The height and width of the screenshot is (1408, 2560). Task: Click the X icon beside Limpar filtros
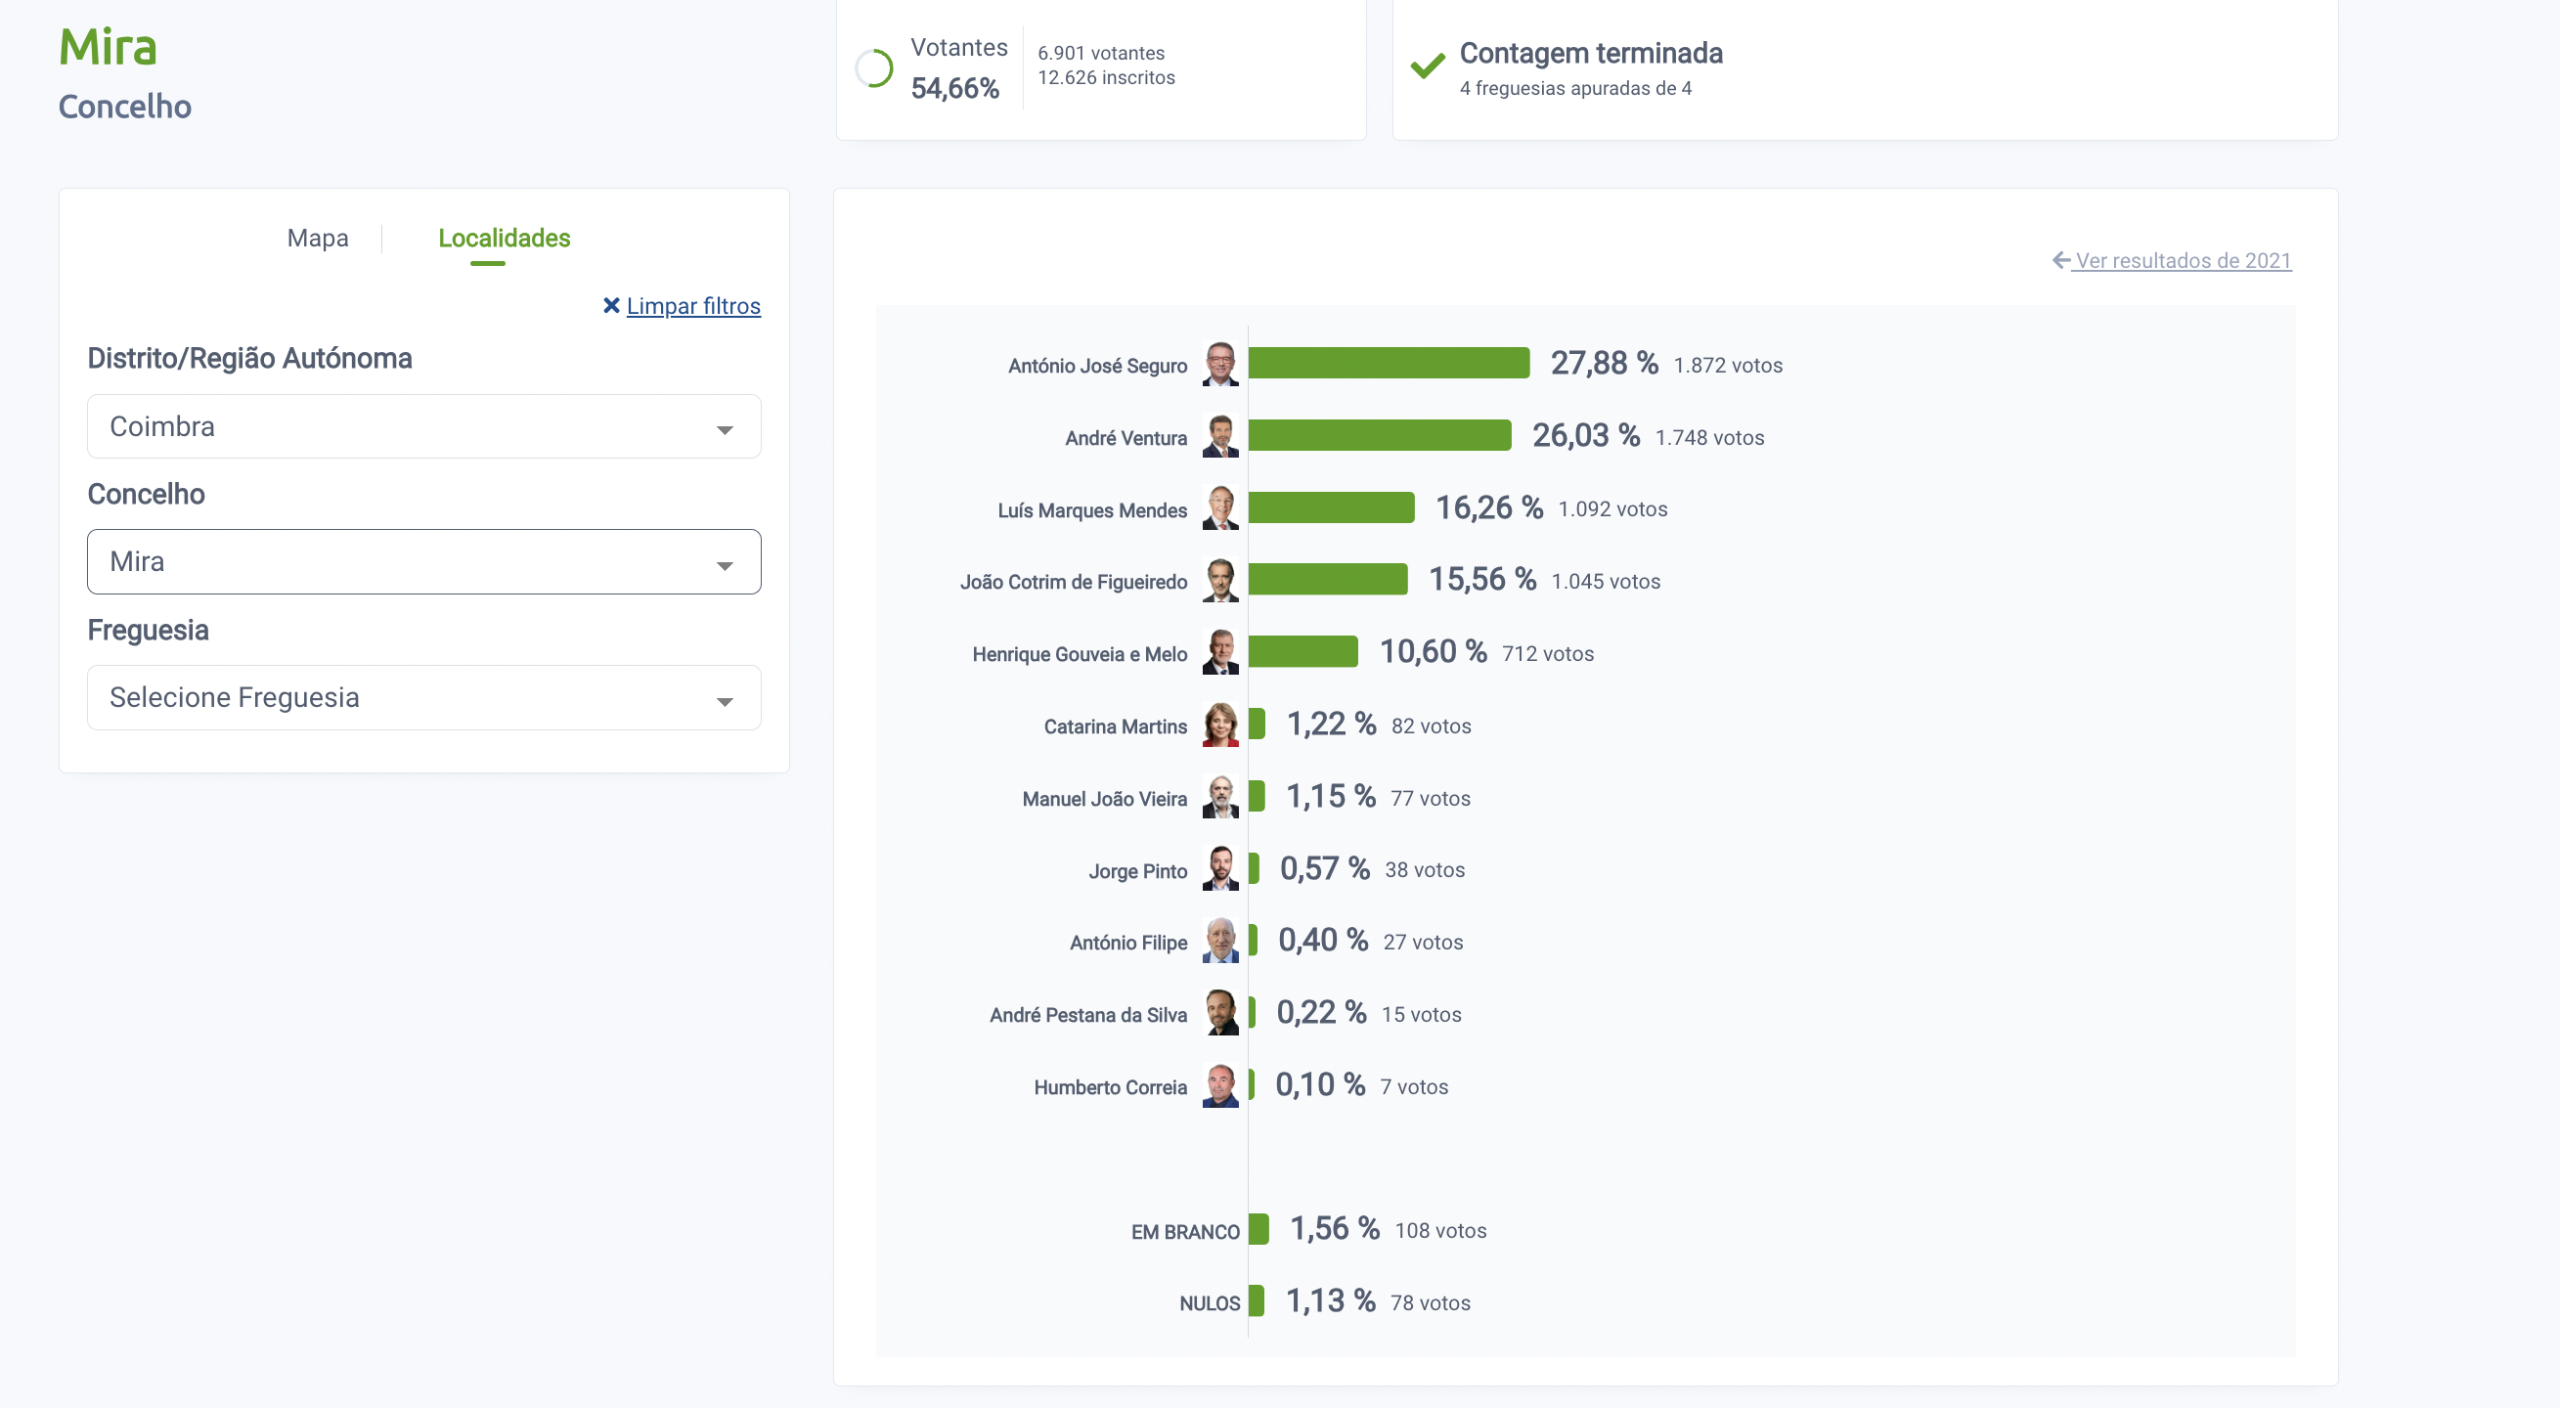[611, 305]
